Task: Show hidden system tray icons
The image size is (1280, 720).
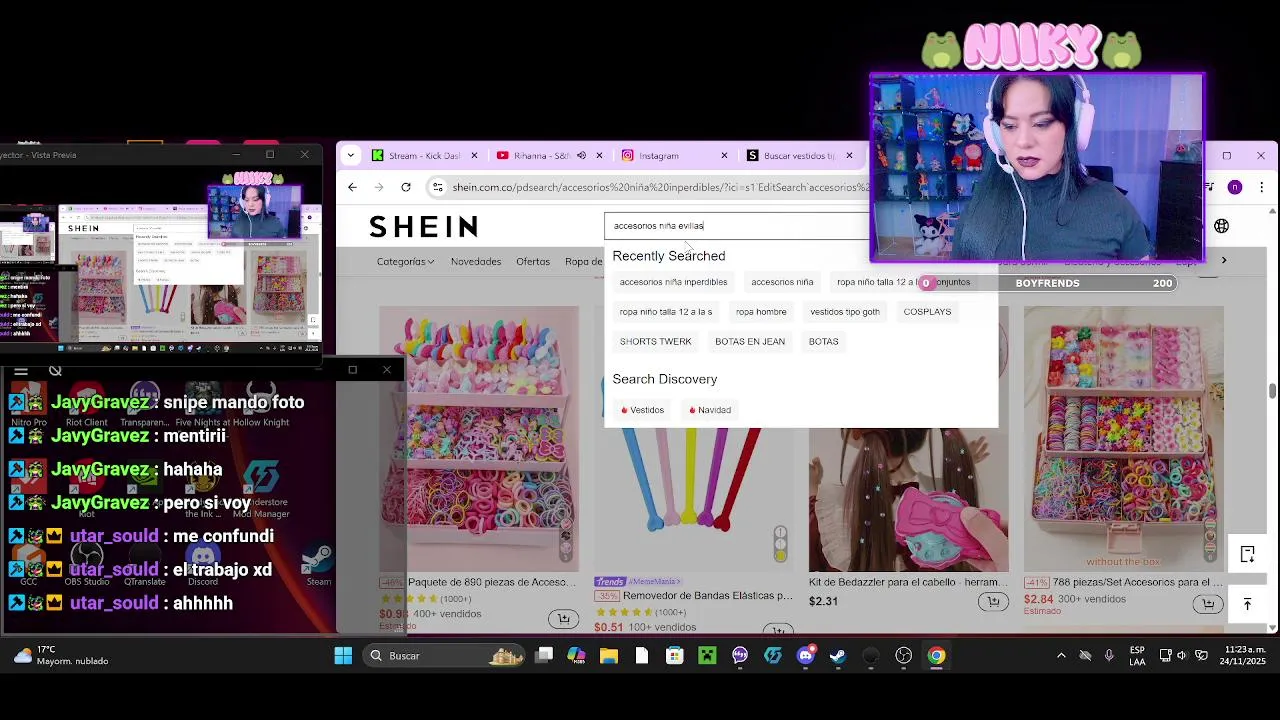Action: coord(1061,656)
